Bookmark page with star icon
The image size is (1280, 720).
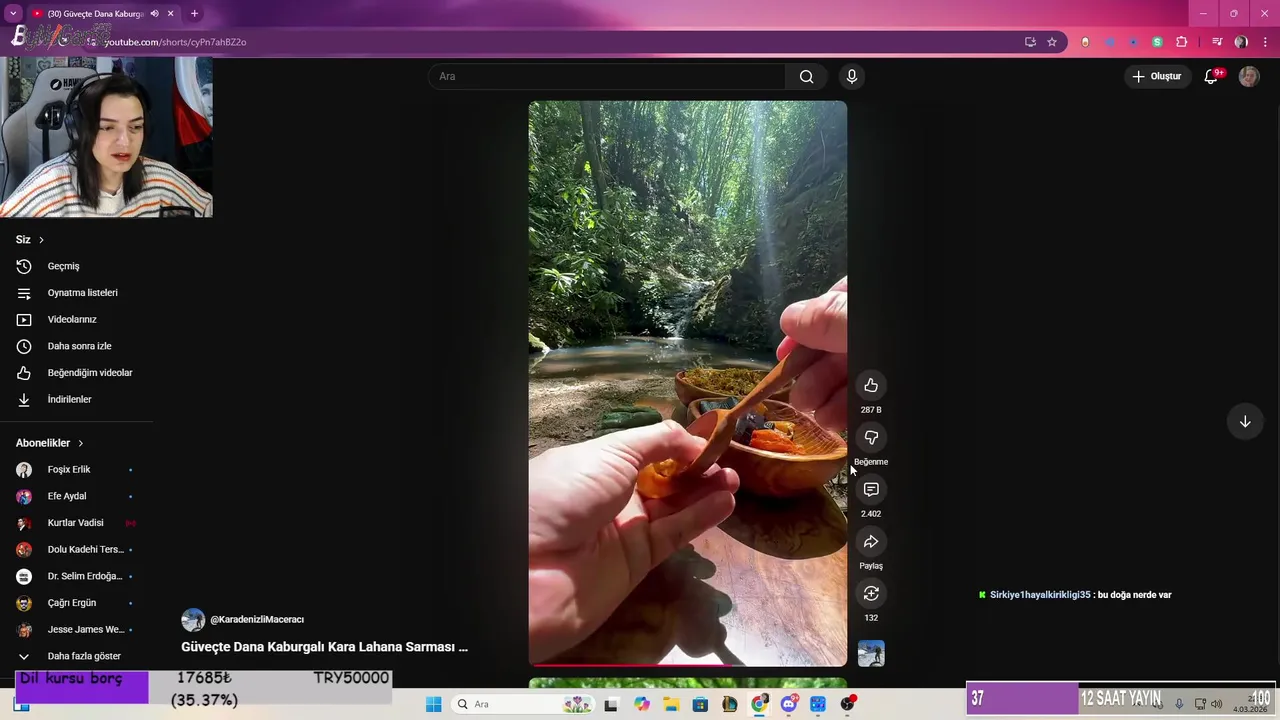tap(1052, 42)
